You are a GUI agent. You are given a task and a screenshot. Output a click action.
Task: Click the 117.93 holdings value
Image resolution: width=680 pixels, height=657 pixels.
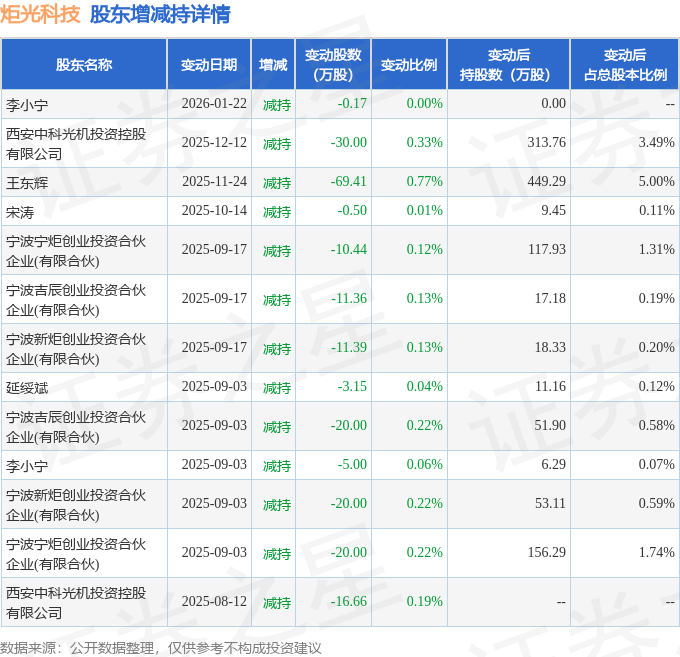546,249
